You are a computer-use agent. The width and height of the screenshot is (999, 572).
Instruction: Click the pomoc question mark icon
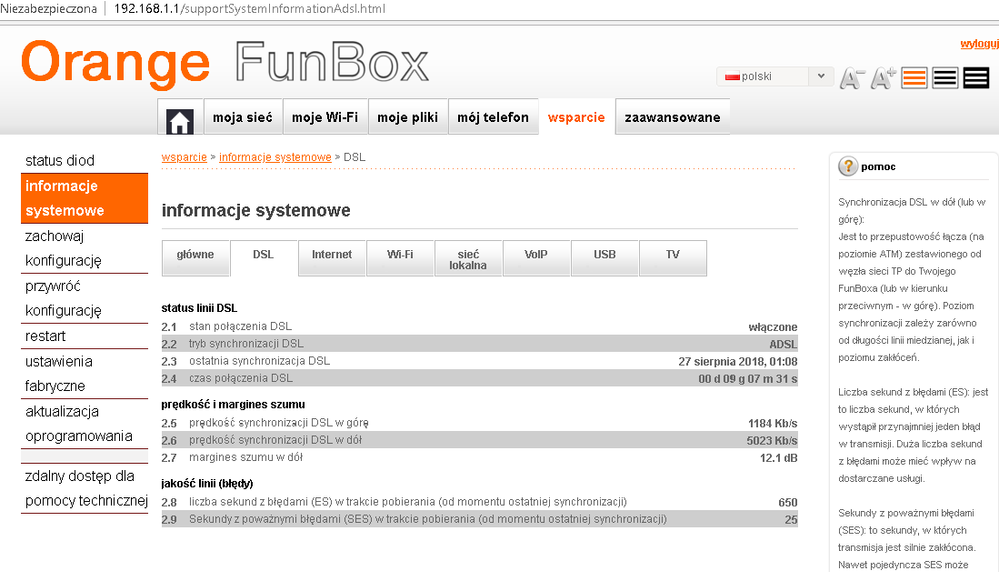pos(848,167)
